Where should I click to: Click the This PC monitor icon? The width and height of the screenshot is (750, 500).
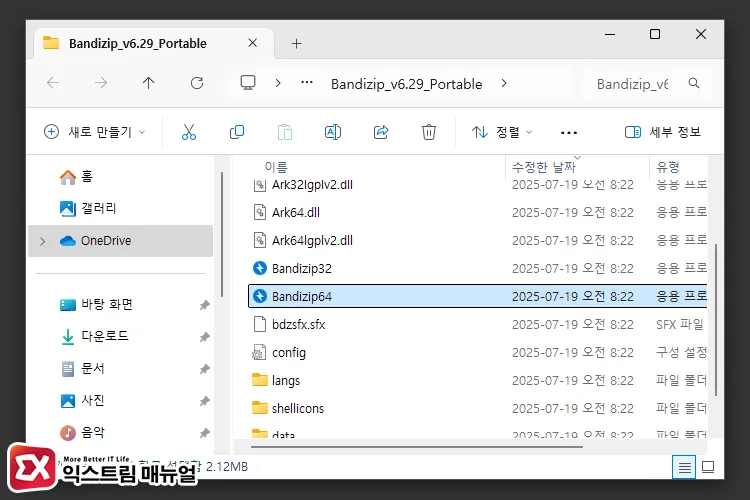(248, 83)
